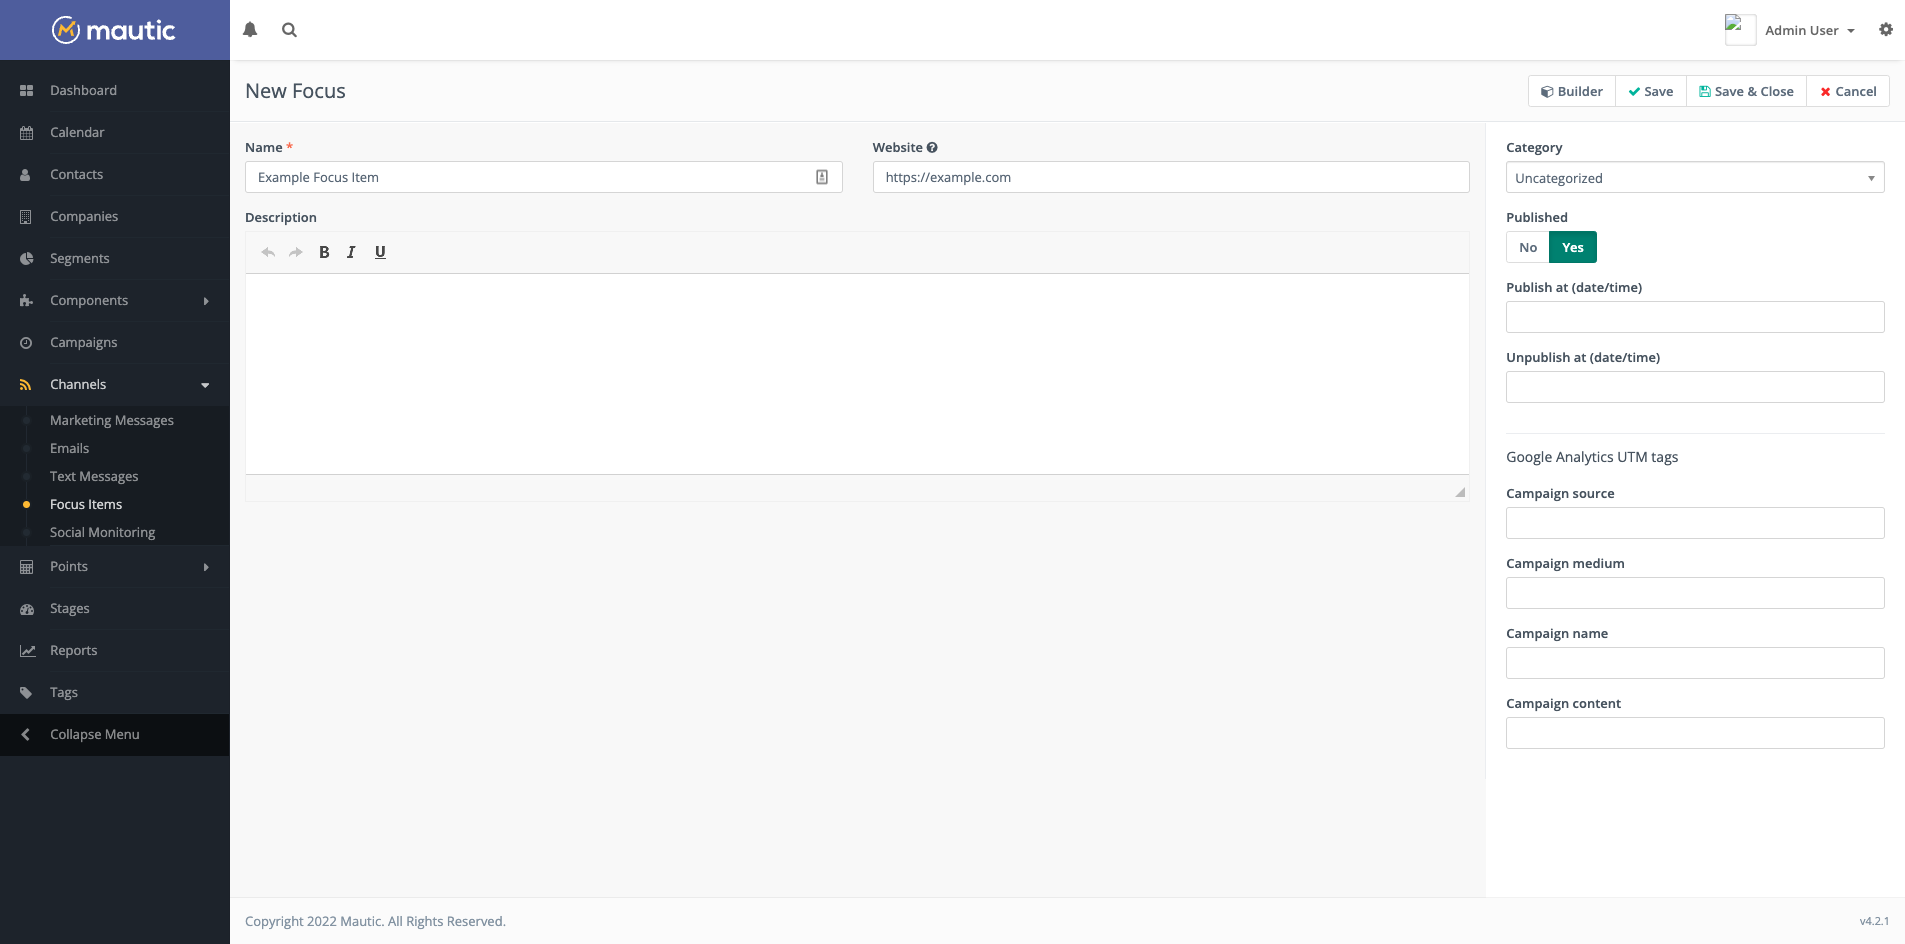Click the search magnifier icon
The height and width of the screenshot is (944, 1905).
(x=289, y=30)
